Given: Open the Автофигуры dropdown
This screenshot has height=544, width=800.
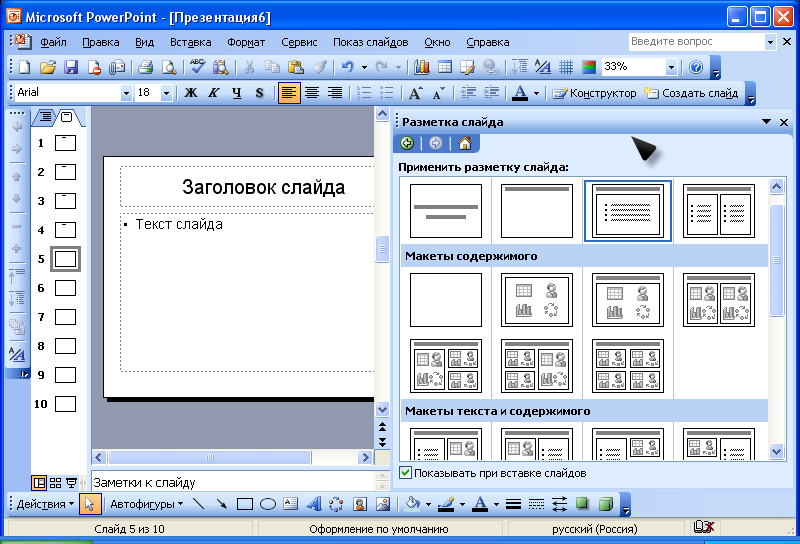Looking at the screenshot, I should click(x=146, y=504).
